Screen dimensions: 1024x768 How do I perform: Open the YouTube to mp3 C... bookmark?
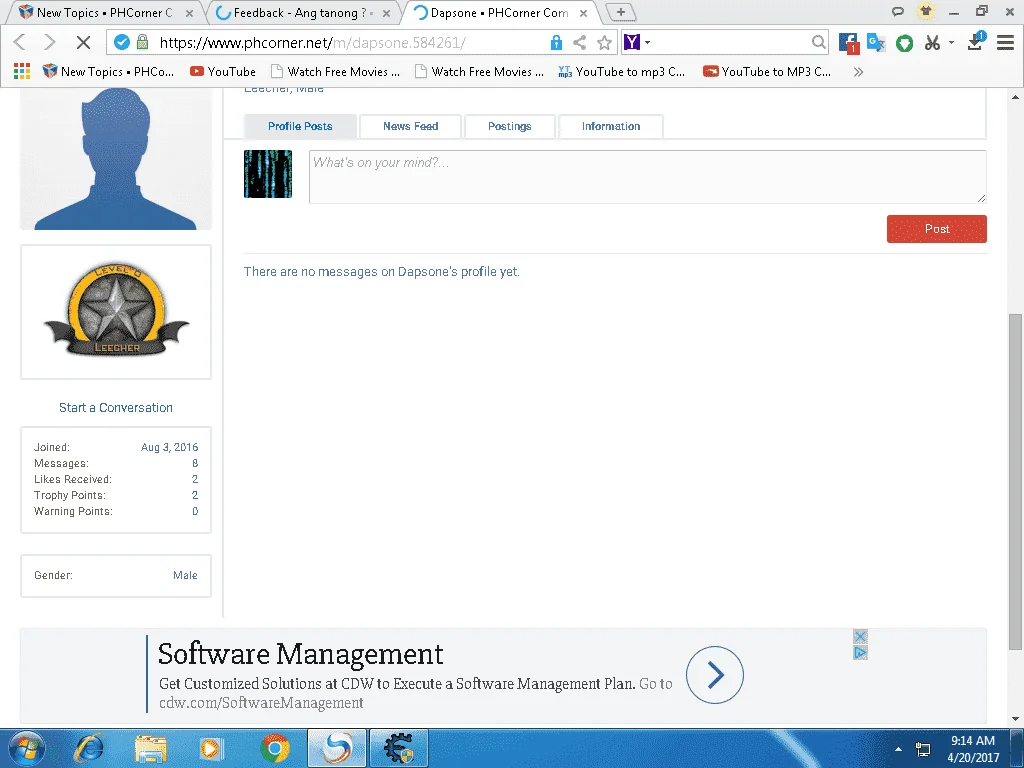[x=622, y=71]
